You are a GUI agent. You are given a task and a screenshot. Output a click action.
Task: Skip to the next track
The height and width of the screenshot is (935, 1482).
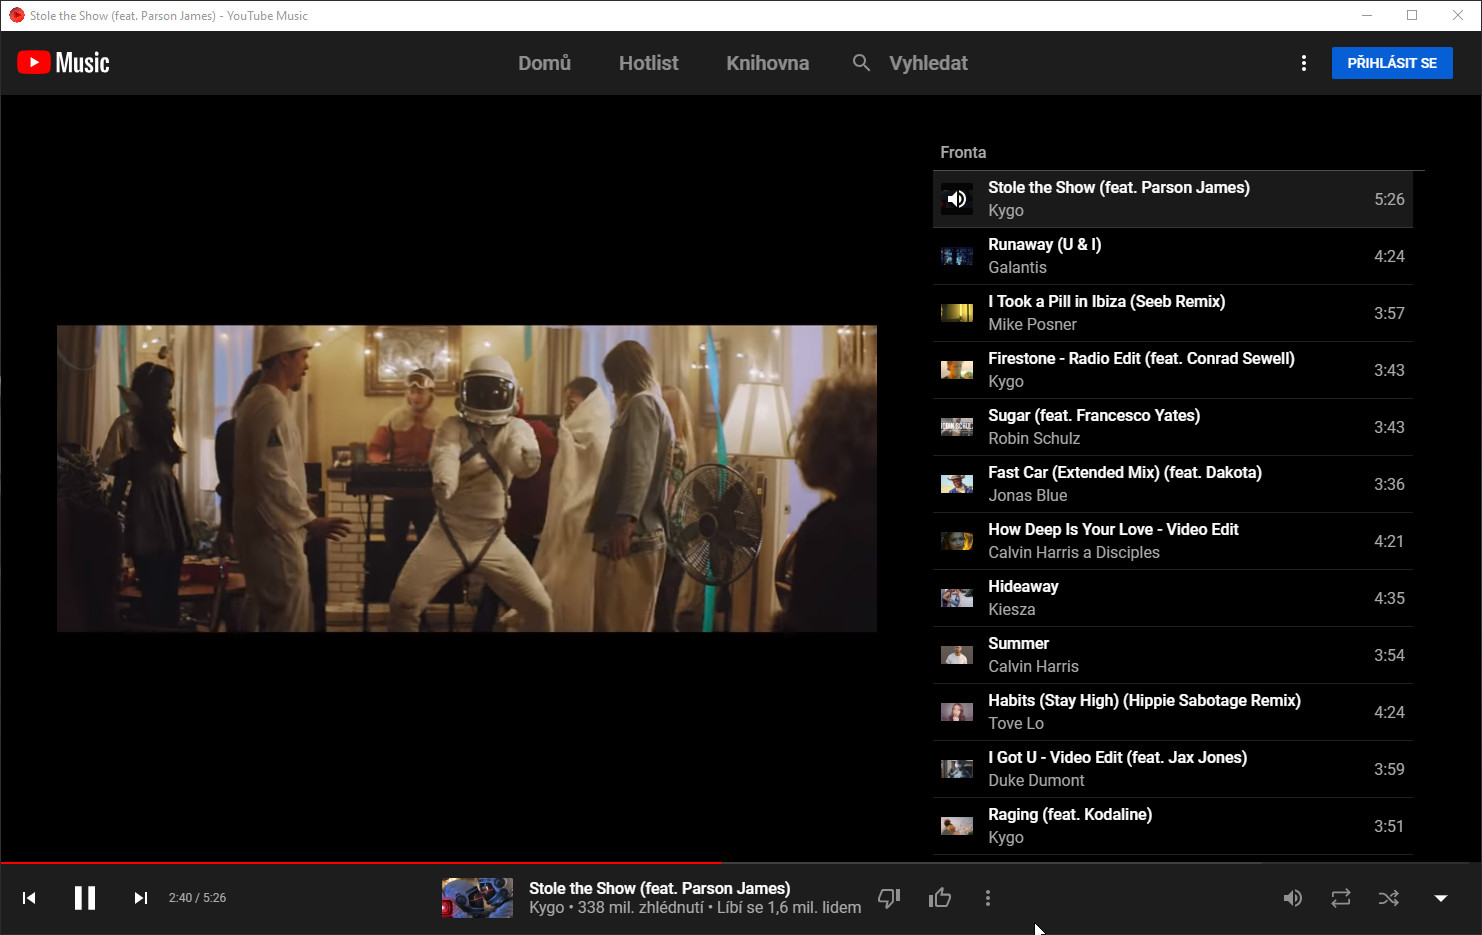[141, 898]
